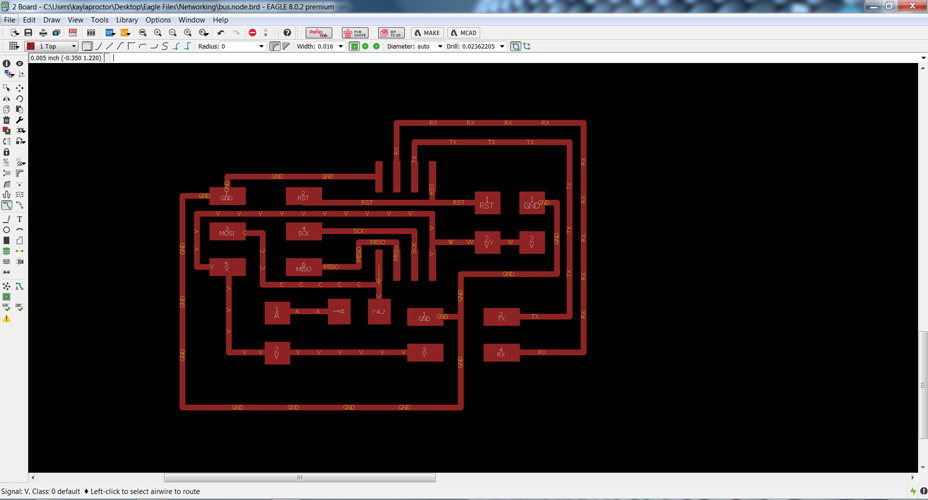Open the Options menu
Viewport: 928px width, 500px height.
[158, 20]
